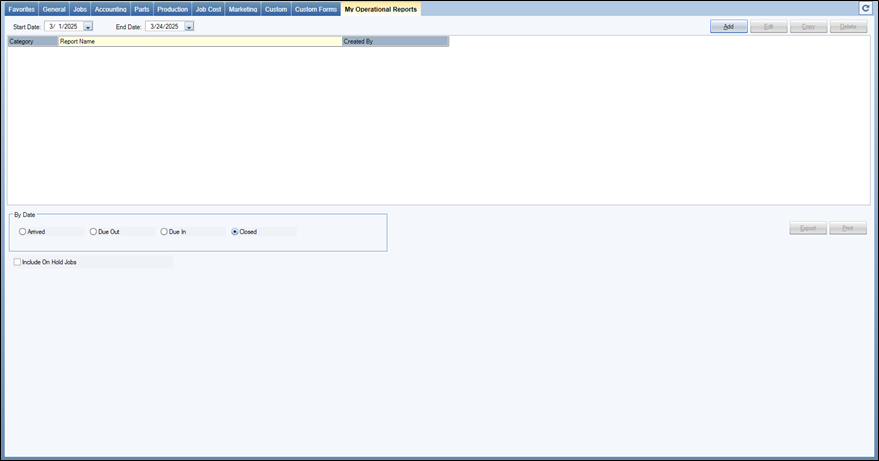
Task: Open the Job Cost tab
Action: [208, 9]
